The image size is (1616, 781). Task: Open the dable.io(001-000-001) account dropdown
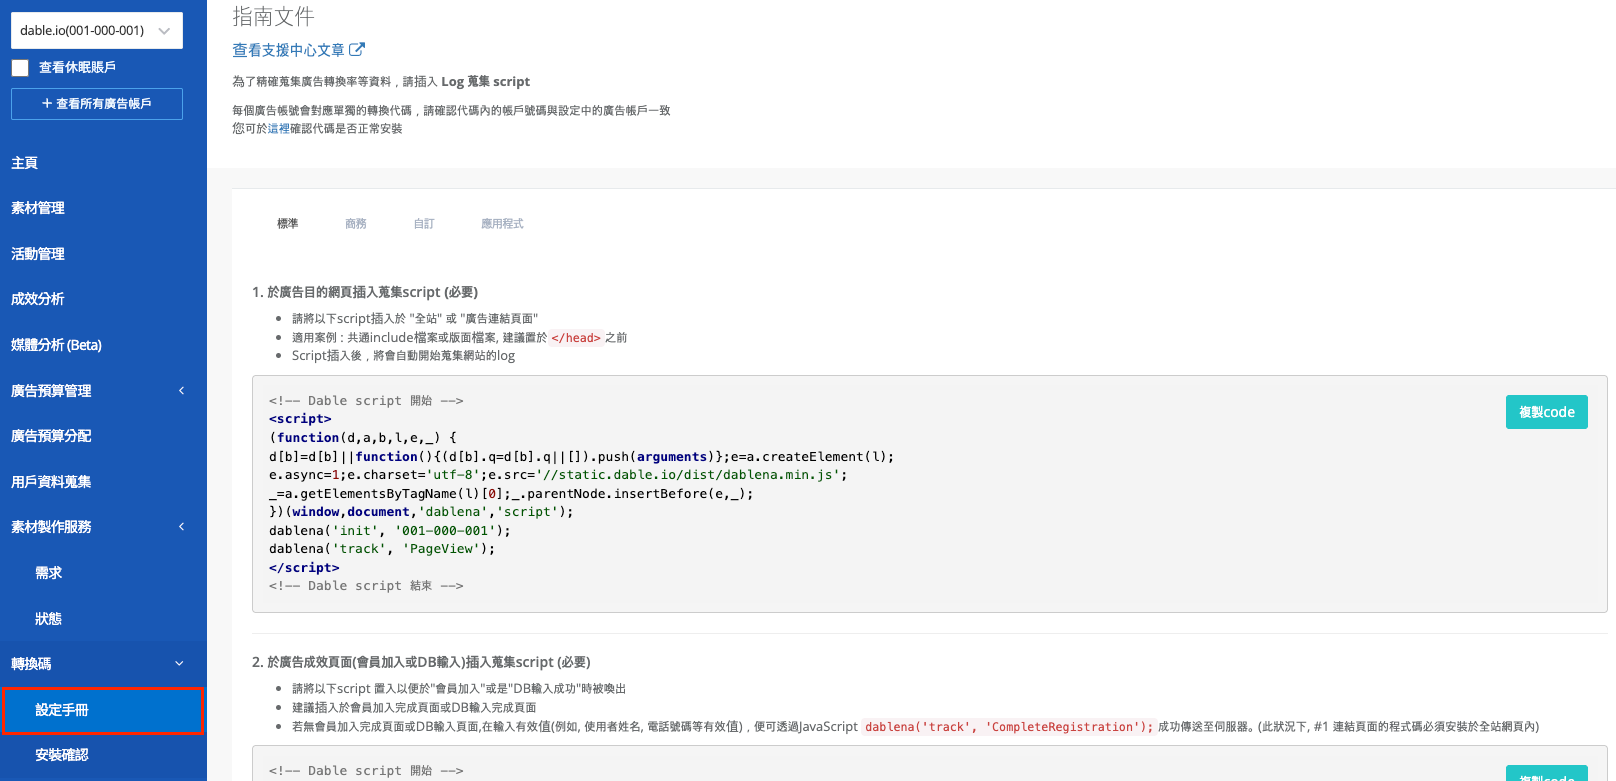pos(97,30)
